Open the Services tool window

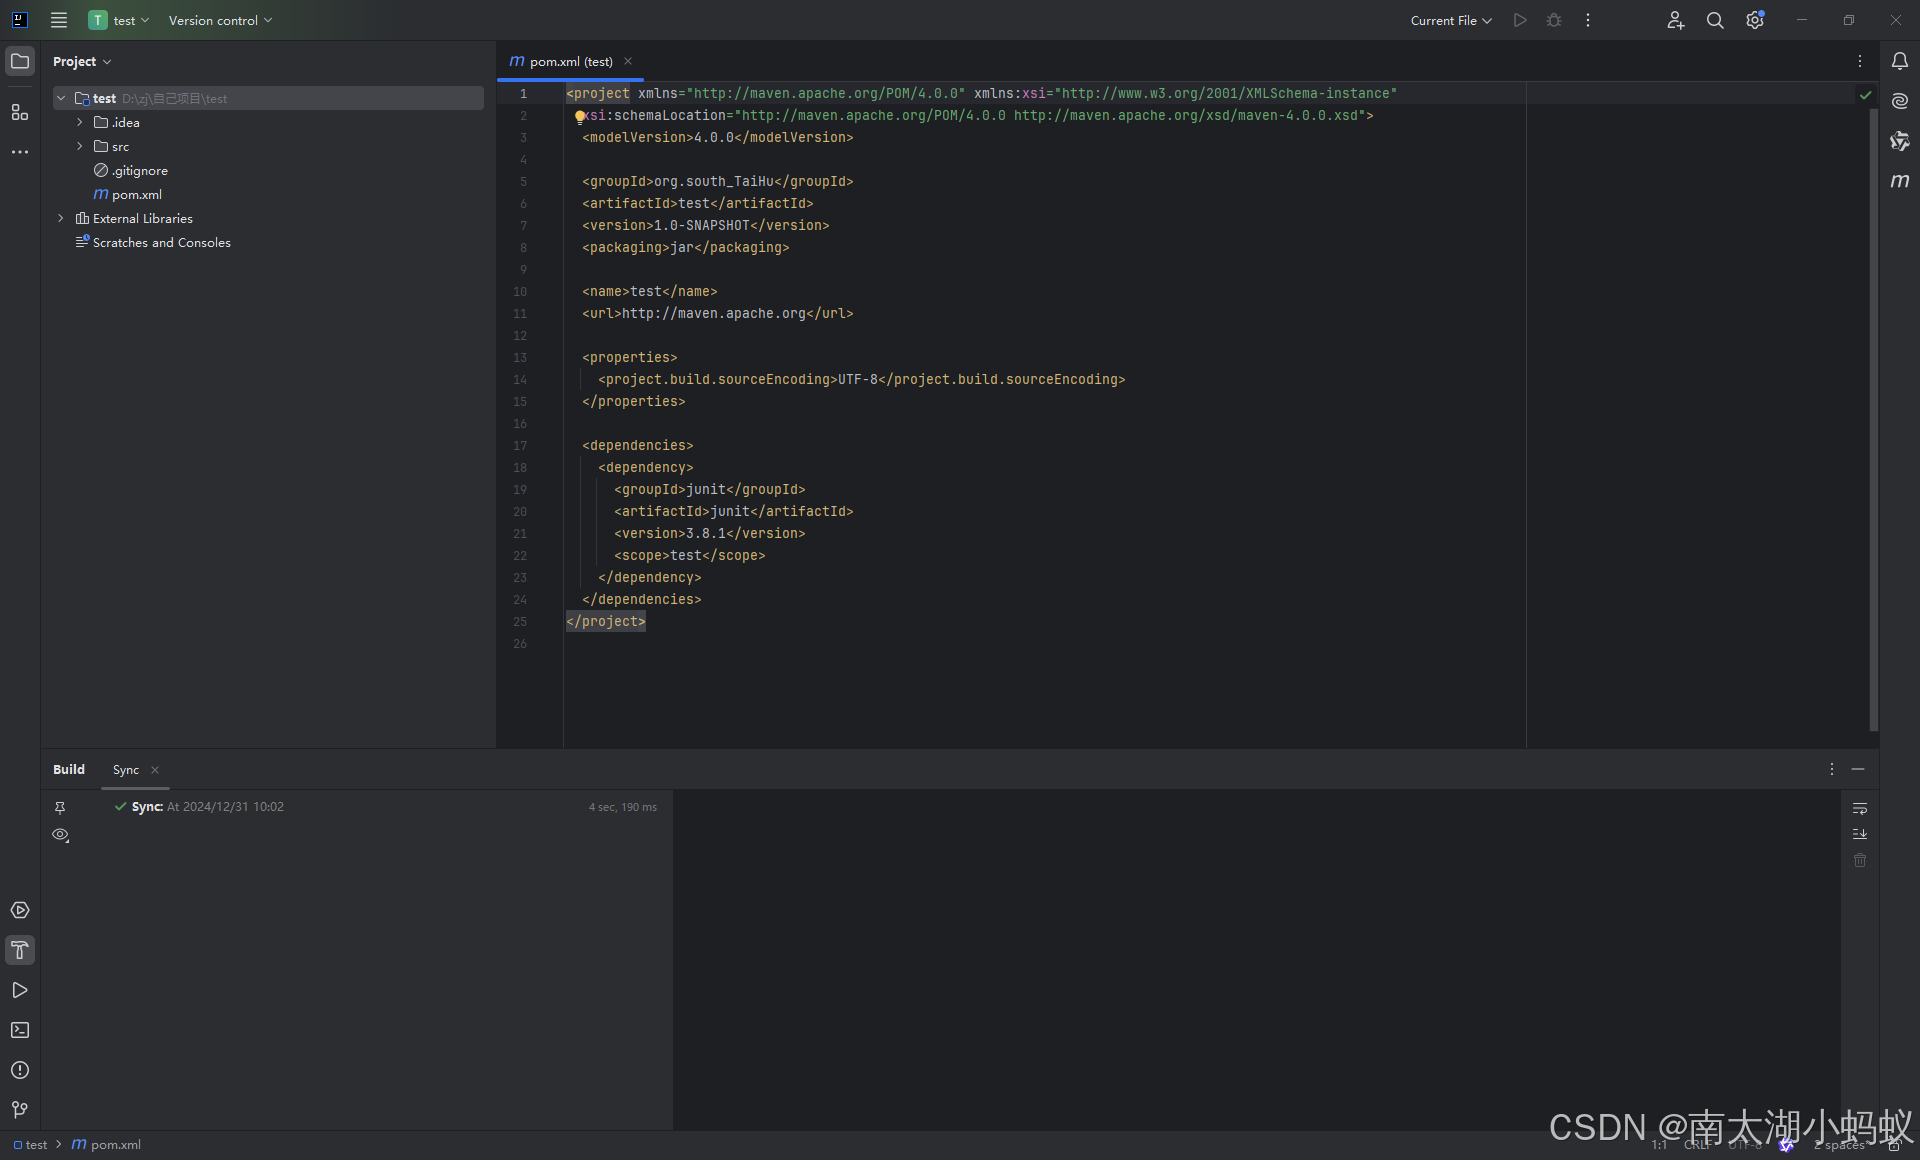(x=19, y=910)
